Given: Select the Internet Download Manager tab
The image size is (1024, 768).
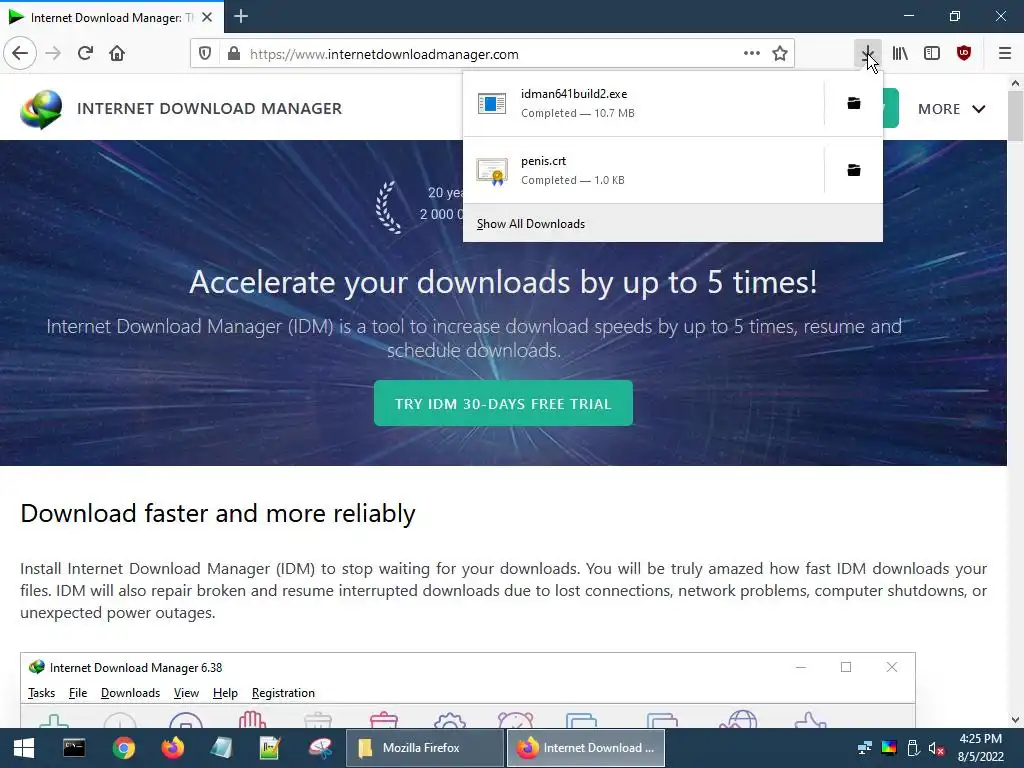Looking at the screenshot, I should point(111,17).
